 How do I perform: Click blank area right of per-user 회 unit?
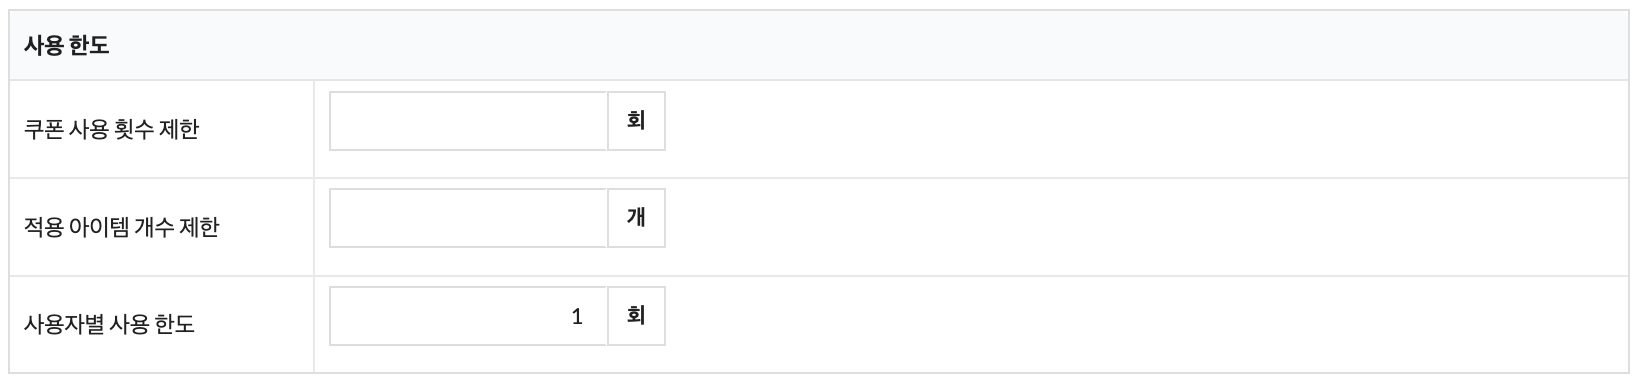(1150, 324)
